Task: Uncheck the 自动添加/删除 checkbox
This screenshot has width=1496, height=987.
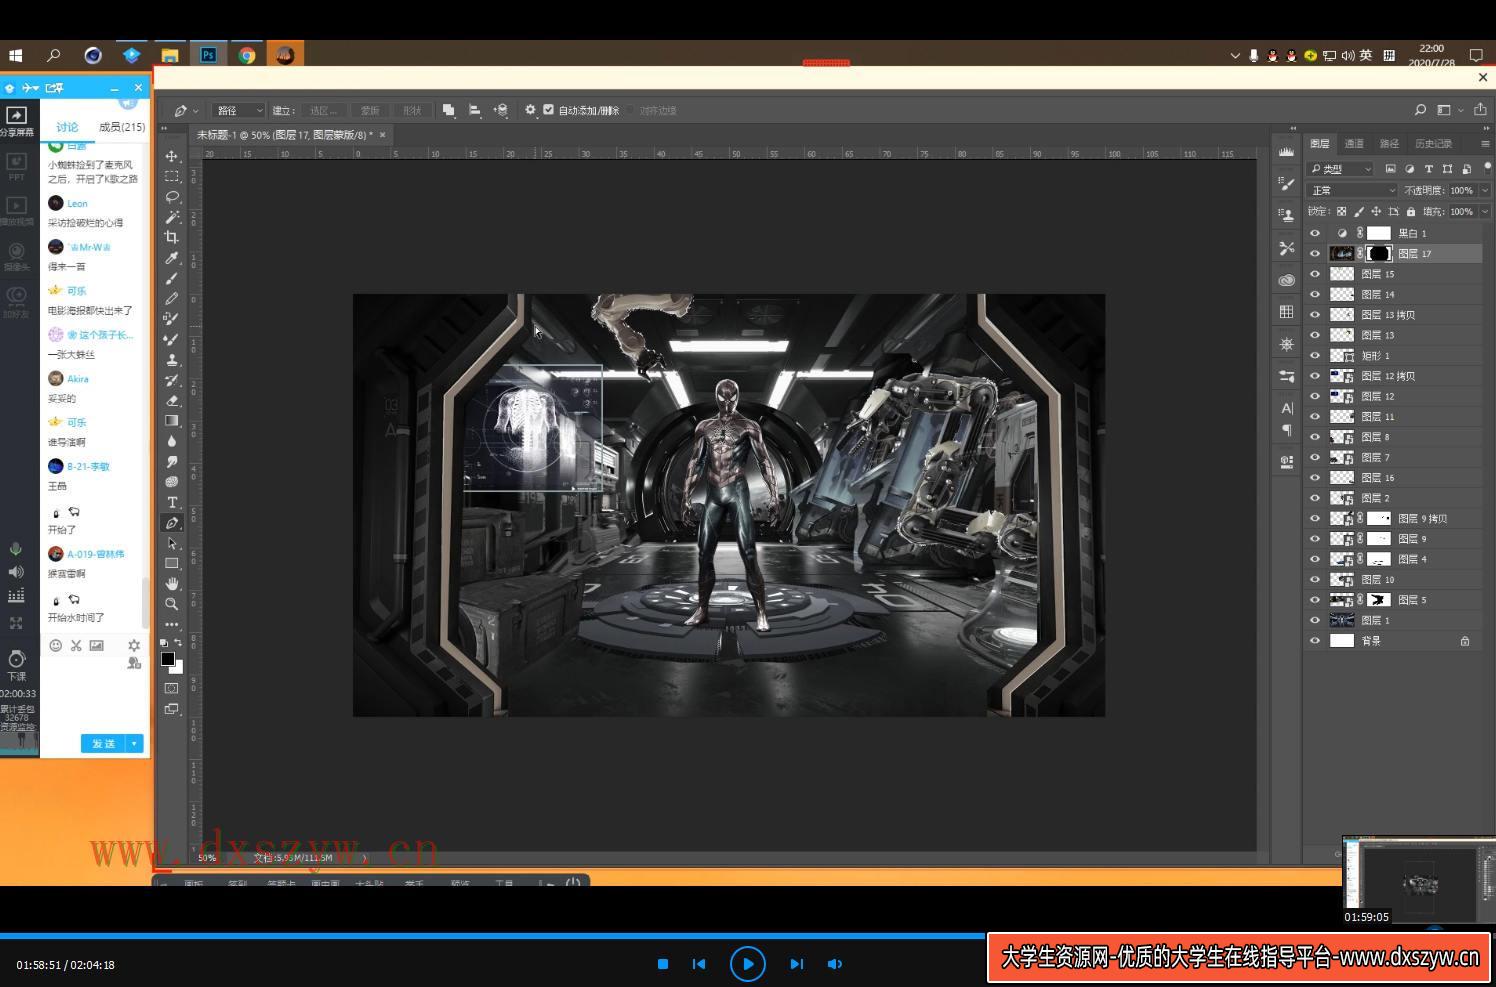Action: pos(548,110)
